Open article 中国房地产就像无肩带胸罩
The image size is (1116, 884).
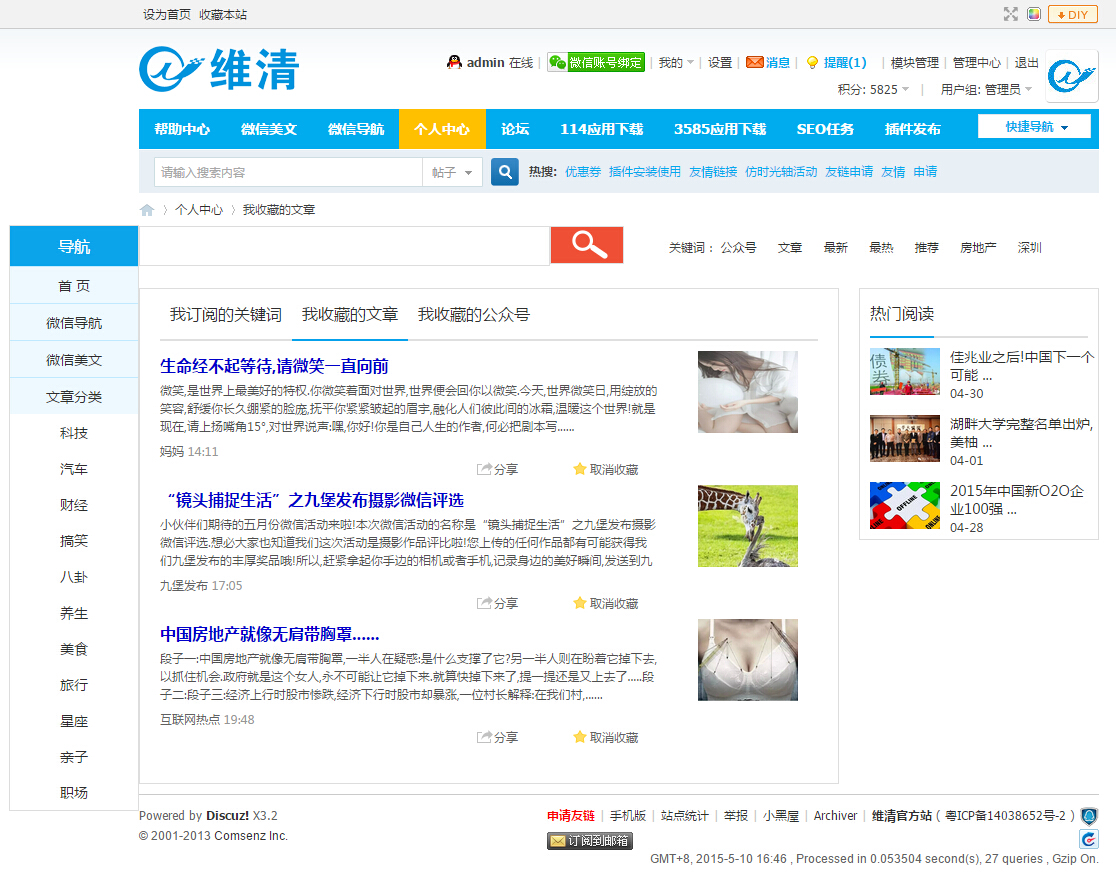269,633
